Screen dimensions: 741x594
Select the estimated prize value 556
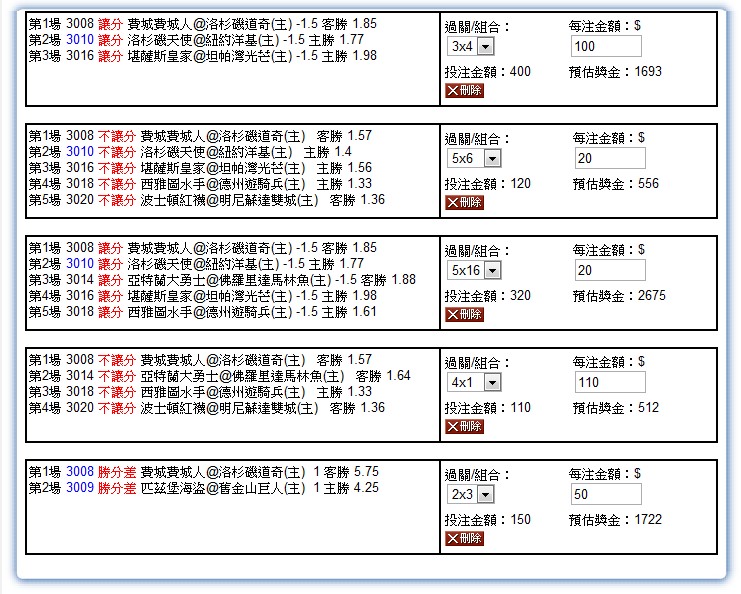pyautogui.click(x=648, y=184)
